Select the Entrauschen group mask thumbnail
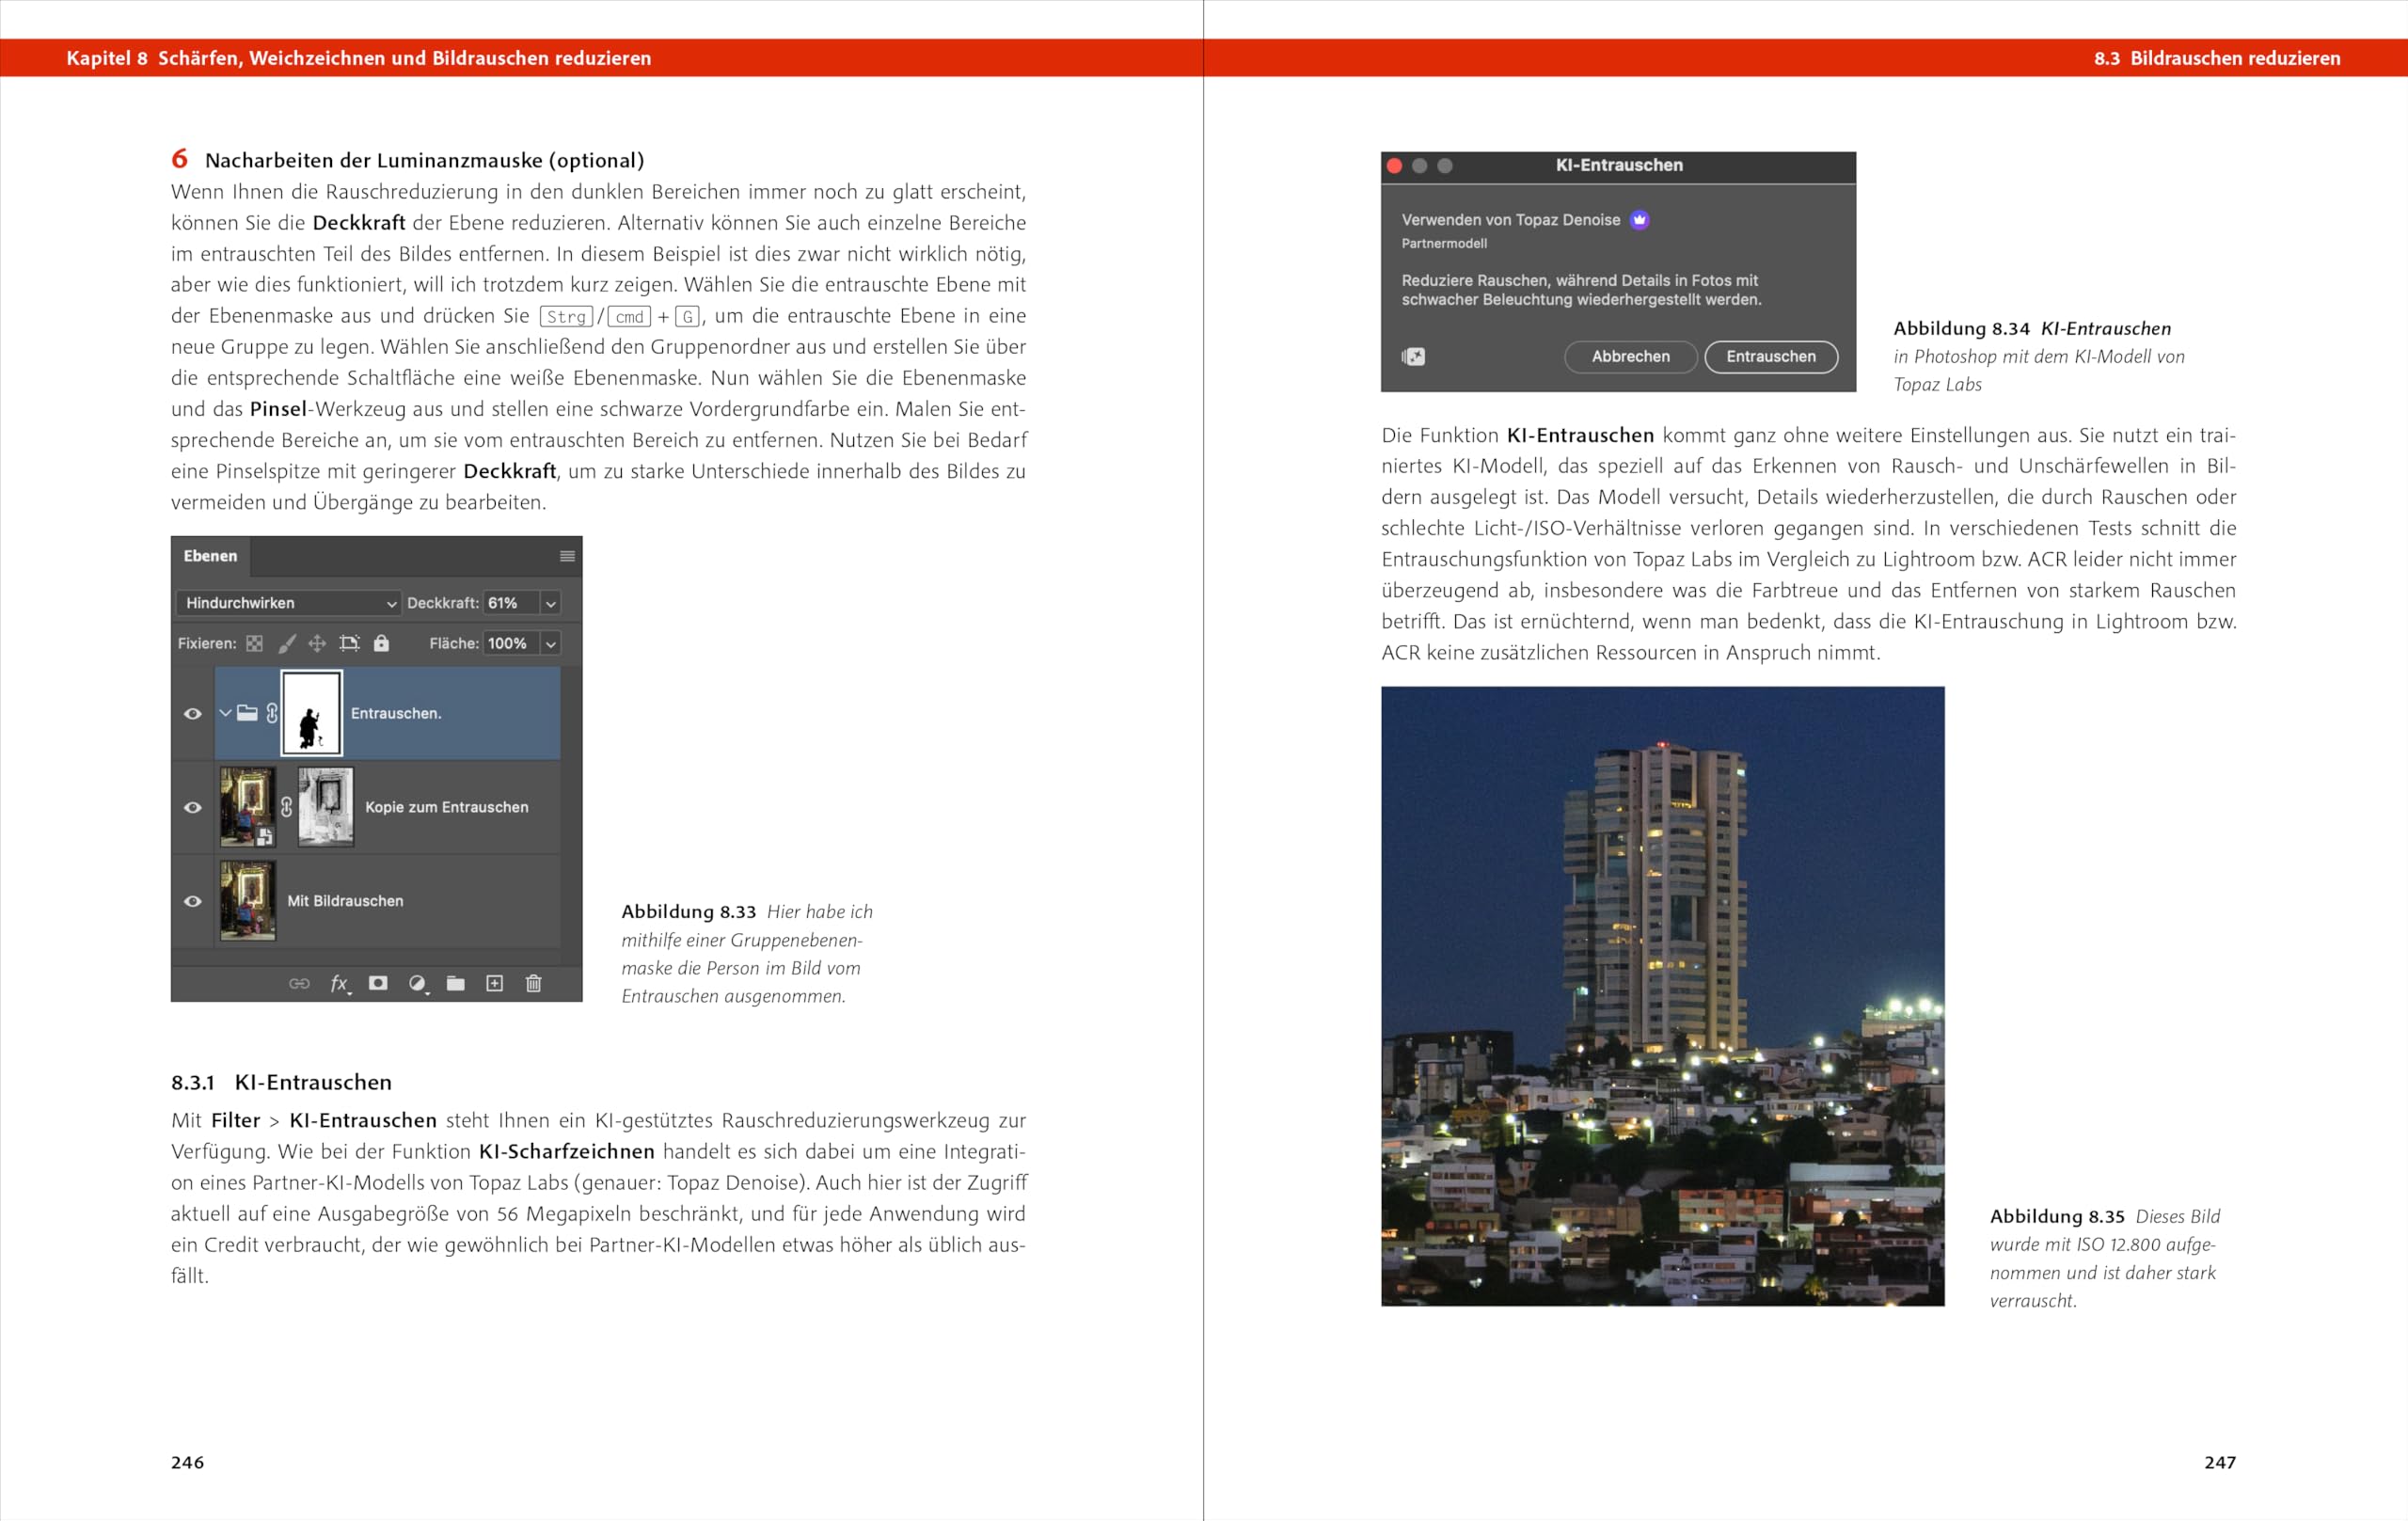The height and width of the screenshot is (1521, 2408). pyautogui.click(x=312, y=713)
